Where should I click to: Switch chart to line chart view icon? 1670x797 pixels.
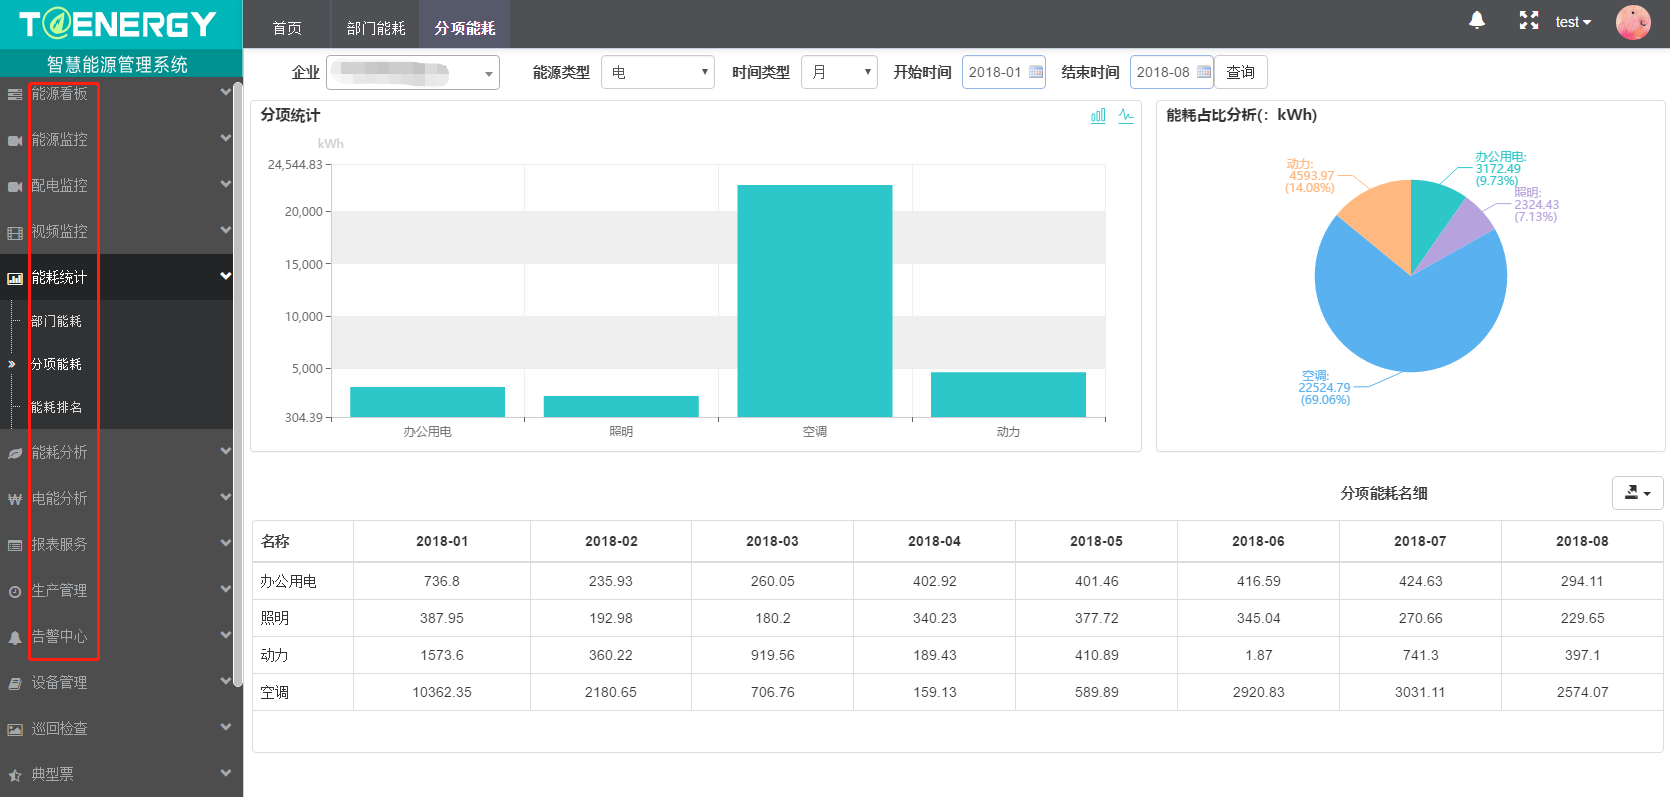[x=1126, y=116]
